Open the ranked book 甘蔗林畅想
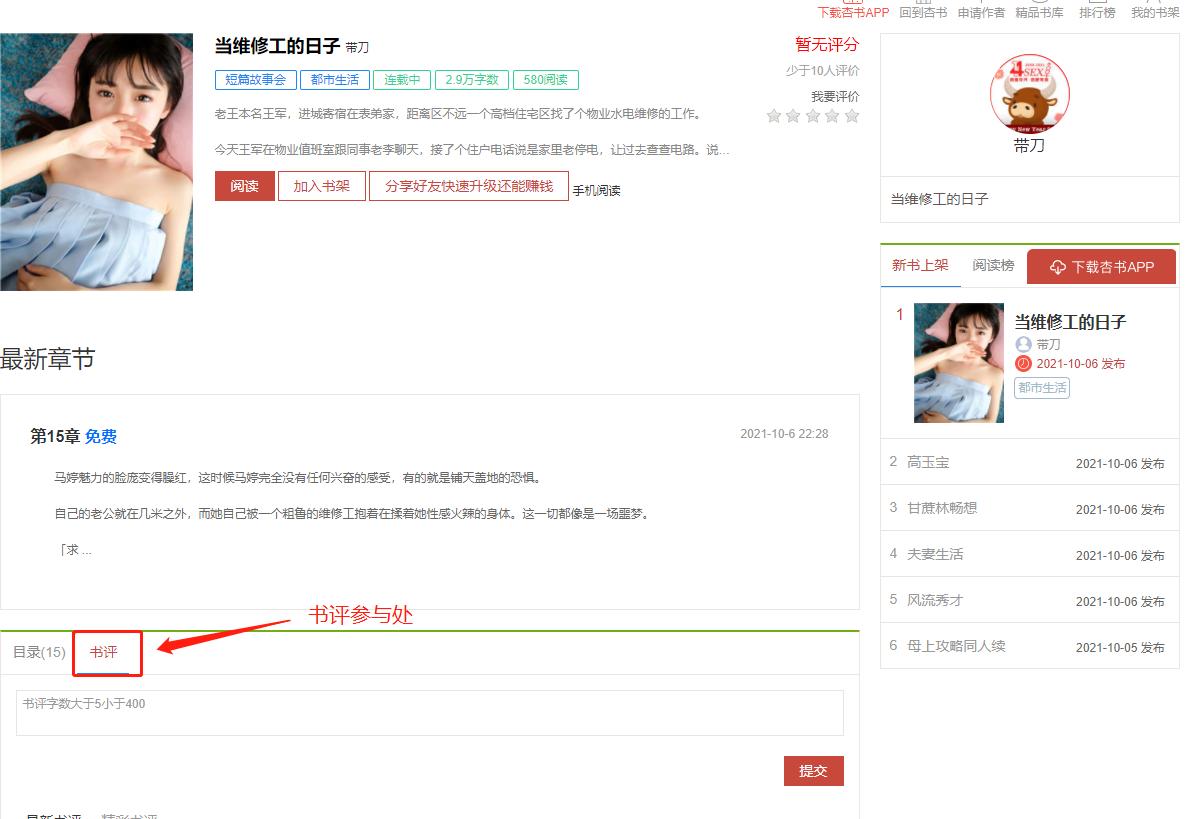The image size is (1194, 819). [942, 508]
